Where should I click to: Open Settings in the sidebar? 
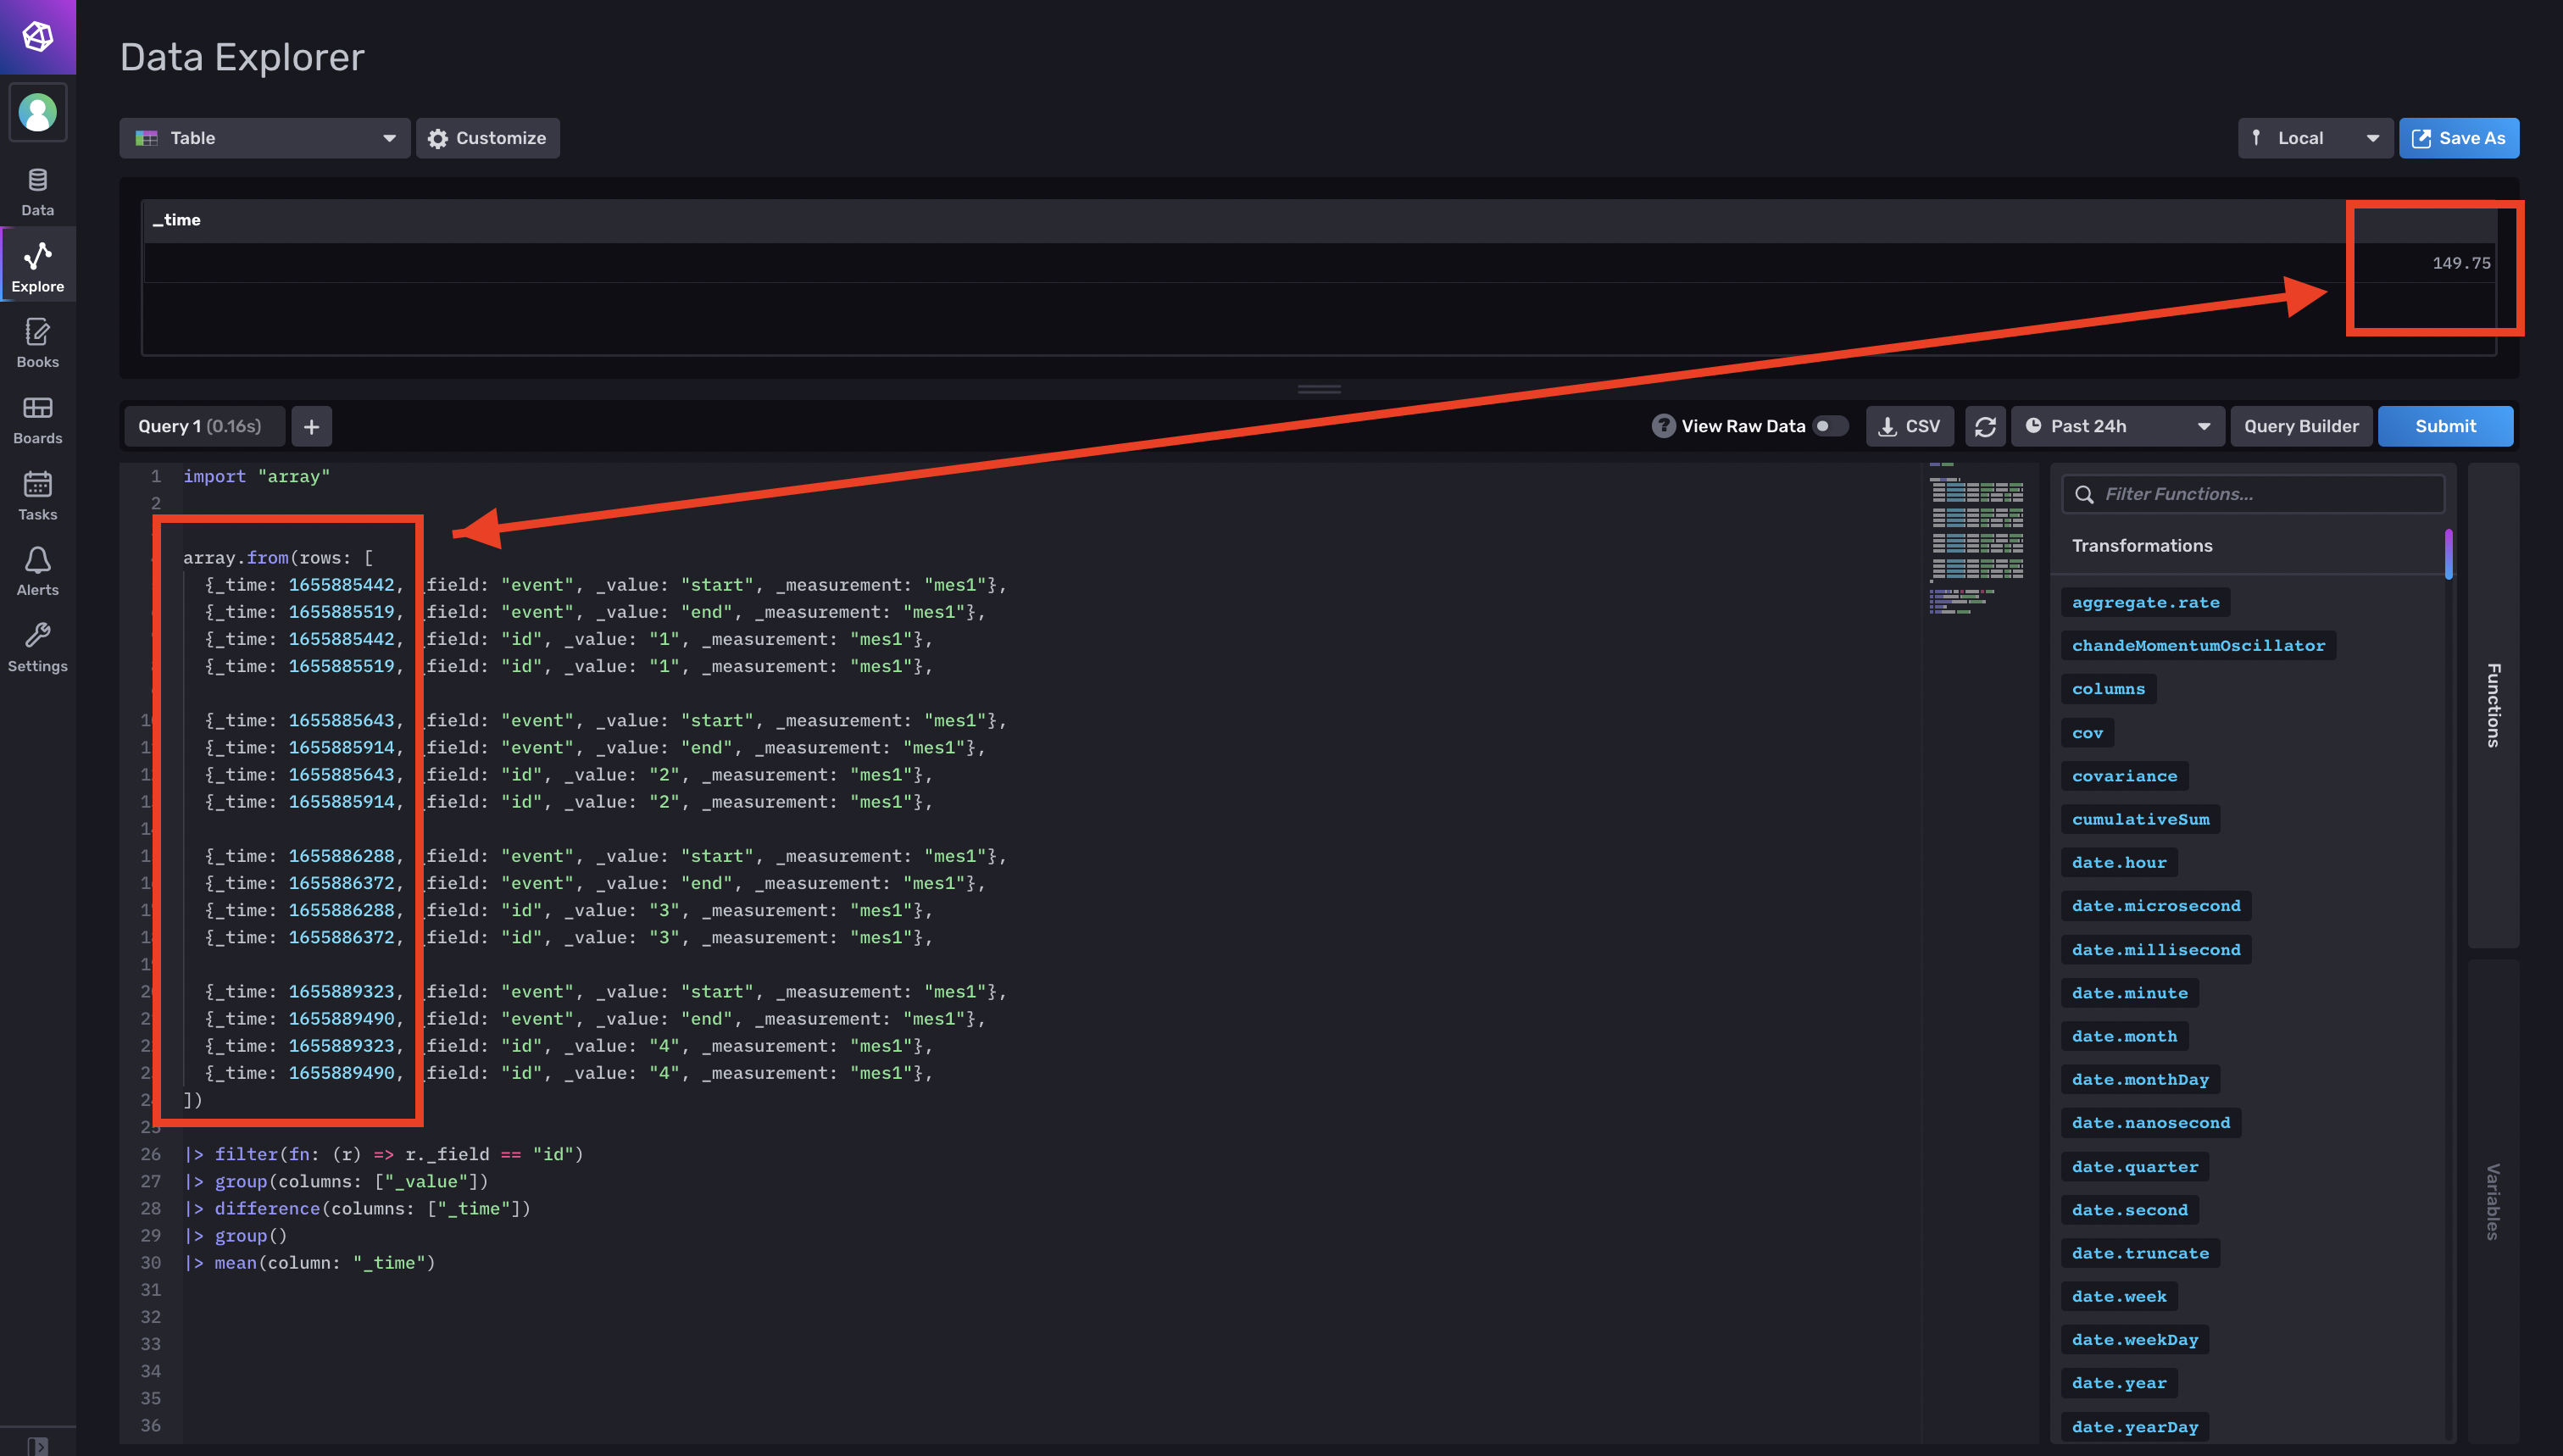click(38, 648)
